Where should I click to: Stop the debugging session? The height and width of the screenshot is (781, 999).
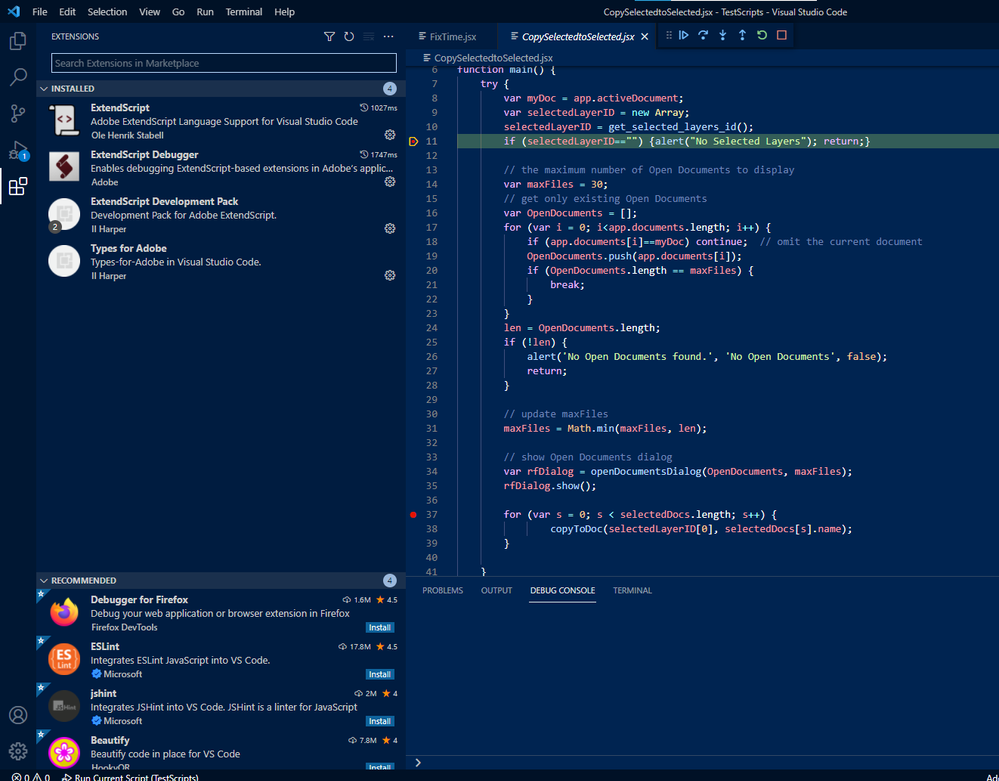point(782,36)
